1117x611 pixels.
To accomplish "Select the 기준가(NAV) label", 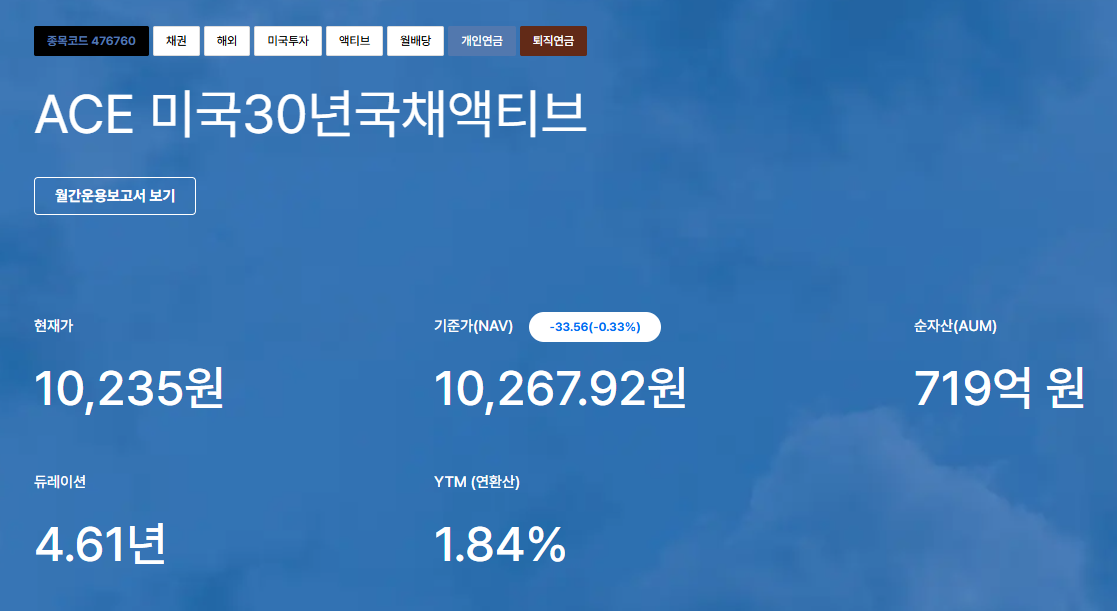I will [x=474, y=326].
